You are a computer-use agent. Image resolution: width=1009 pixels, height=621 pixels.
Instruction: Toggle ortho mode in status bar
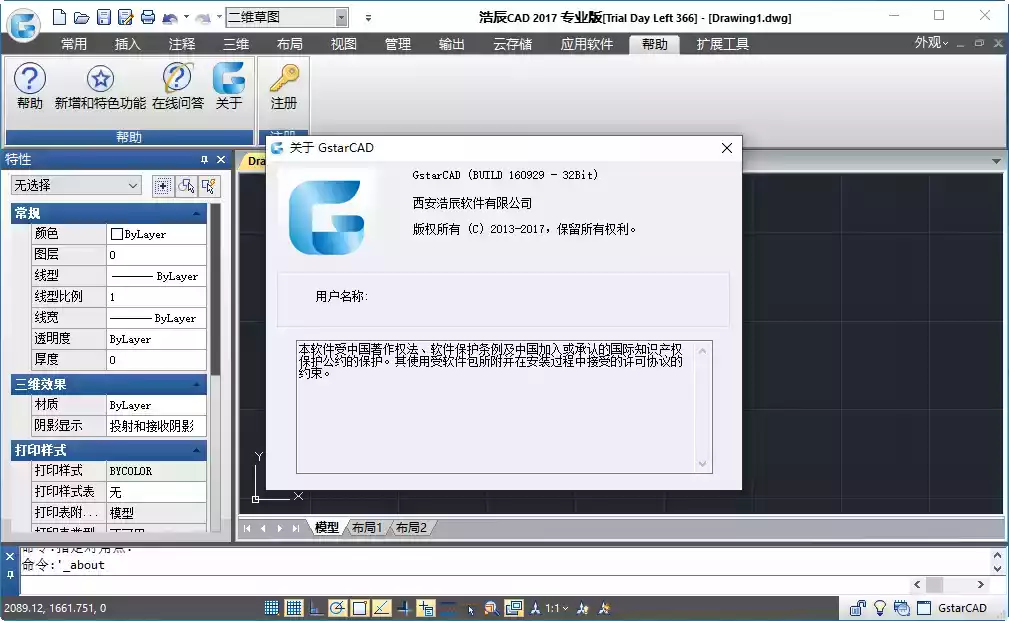[x=316, y=607]
